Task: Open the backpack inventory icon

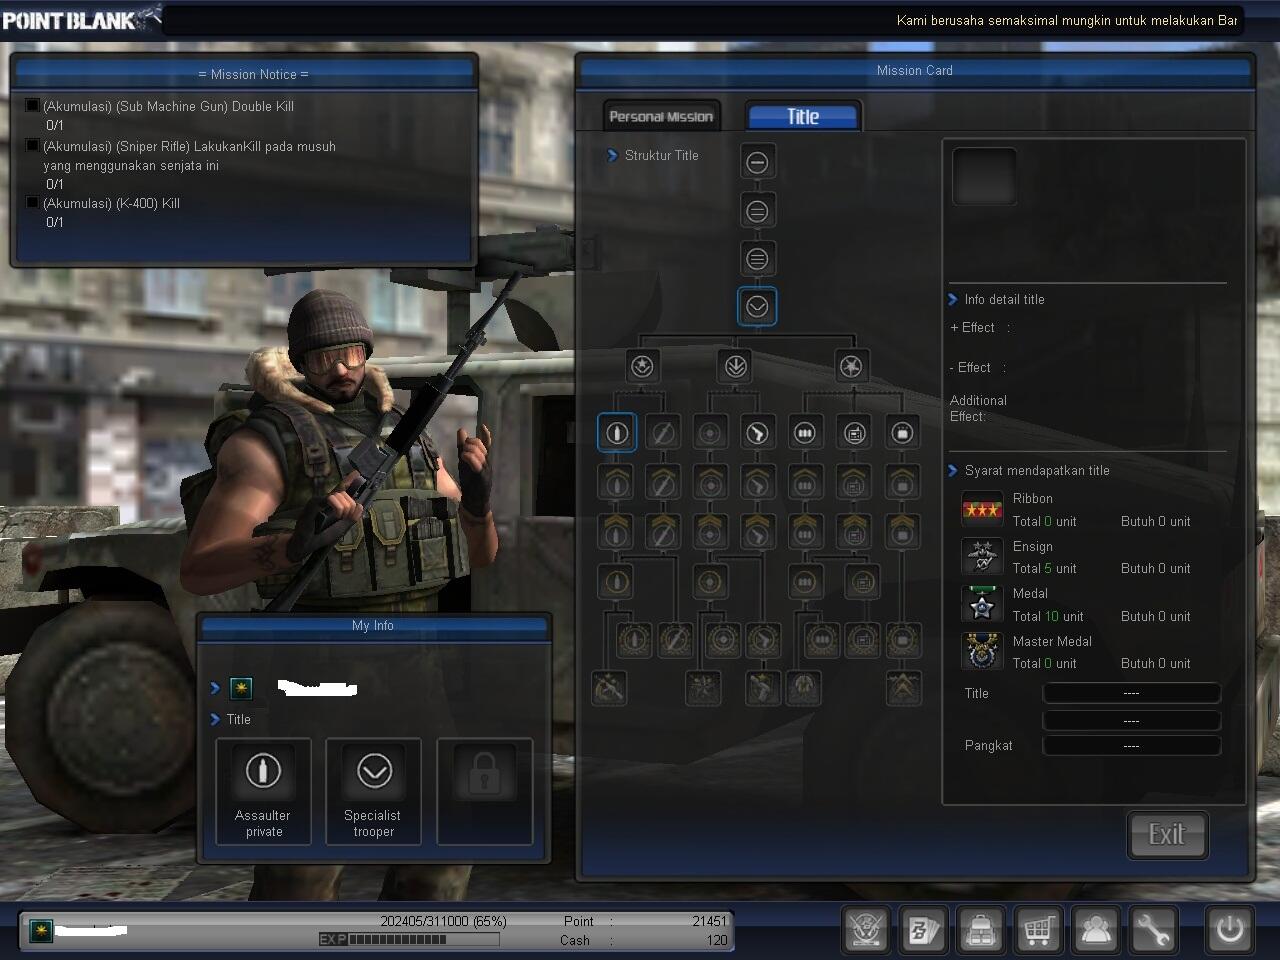Action: [980, 930]
